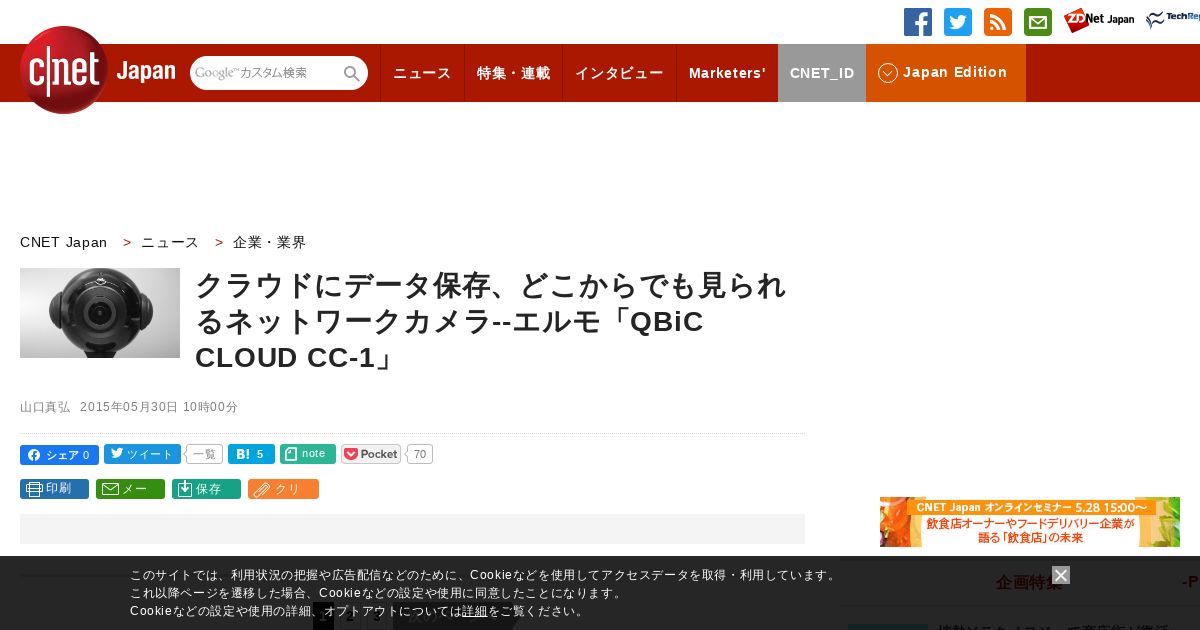1200x630 pixels.
Task: Open the 特集・連載 menu
Action: click(513, 73)
